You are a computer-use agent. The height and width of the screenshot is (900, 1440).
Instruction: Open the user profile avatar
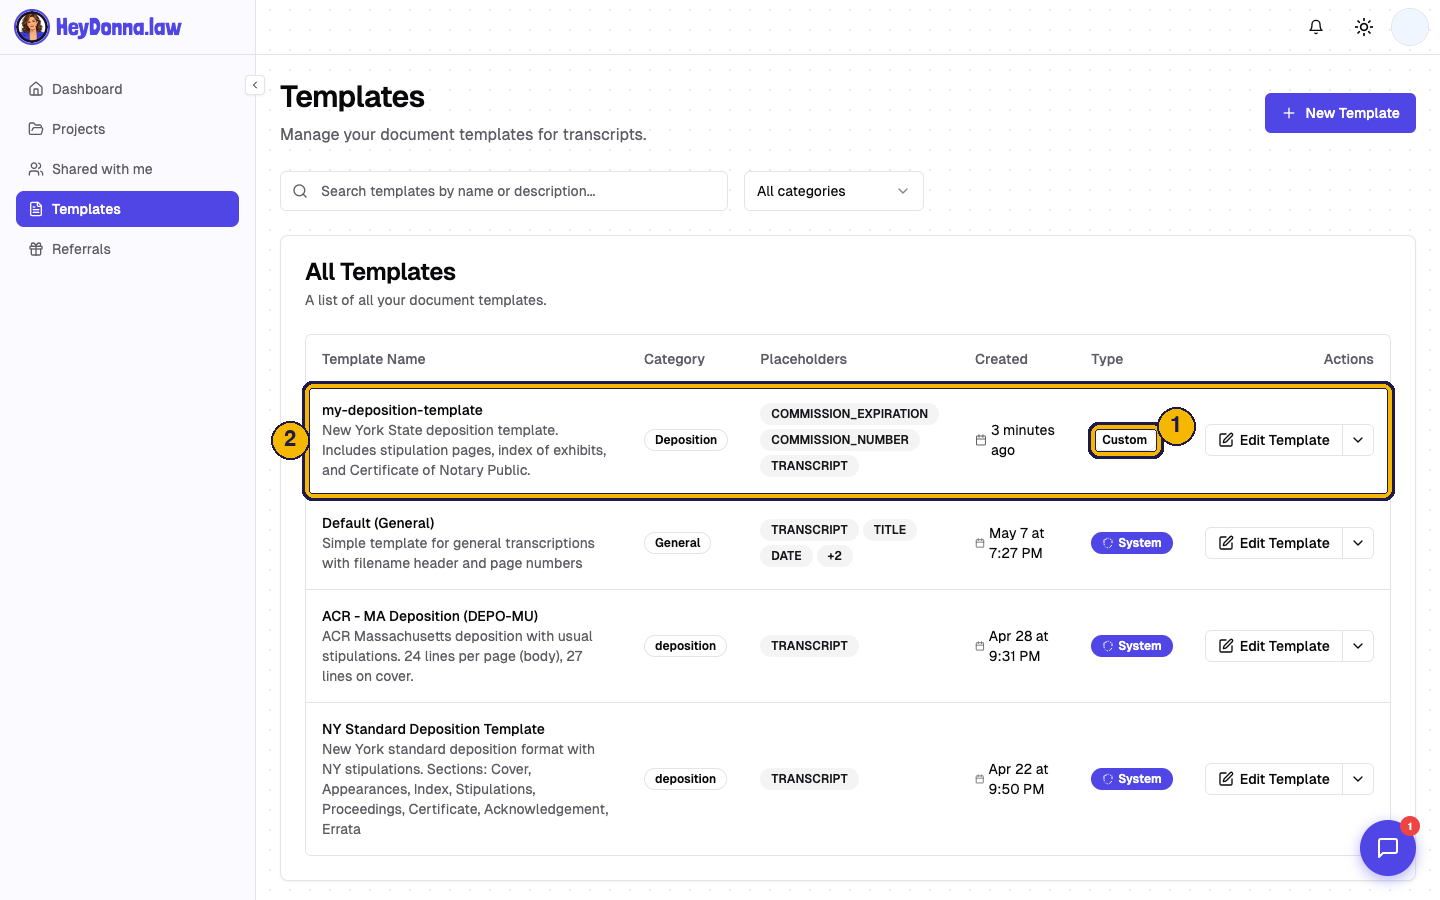tap(1410, 27)
